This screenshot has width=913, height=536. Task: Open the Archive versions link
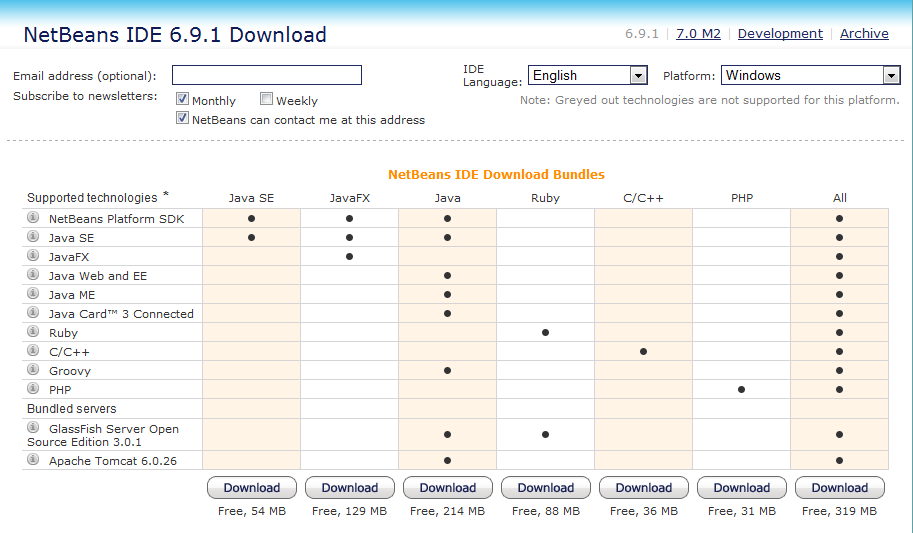(864, 33)
